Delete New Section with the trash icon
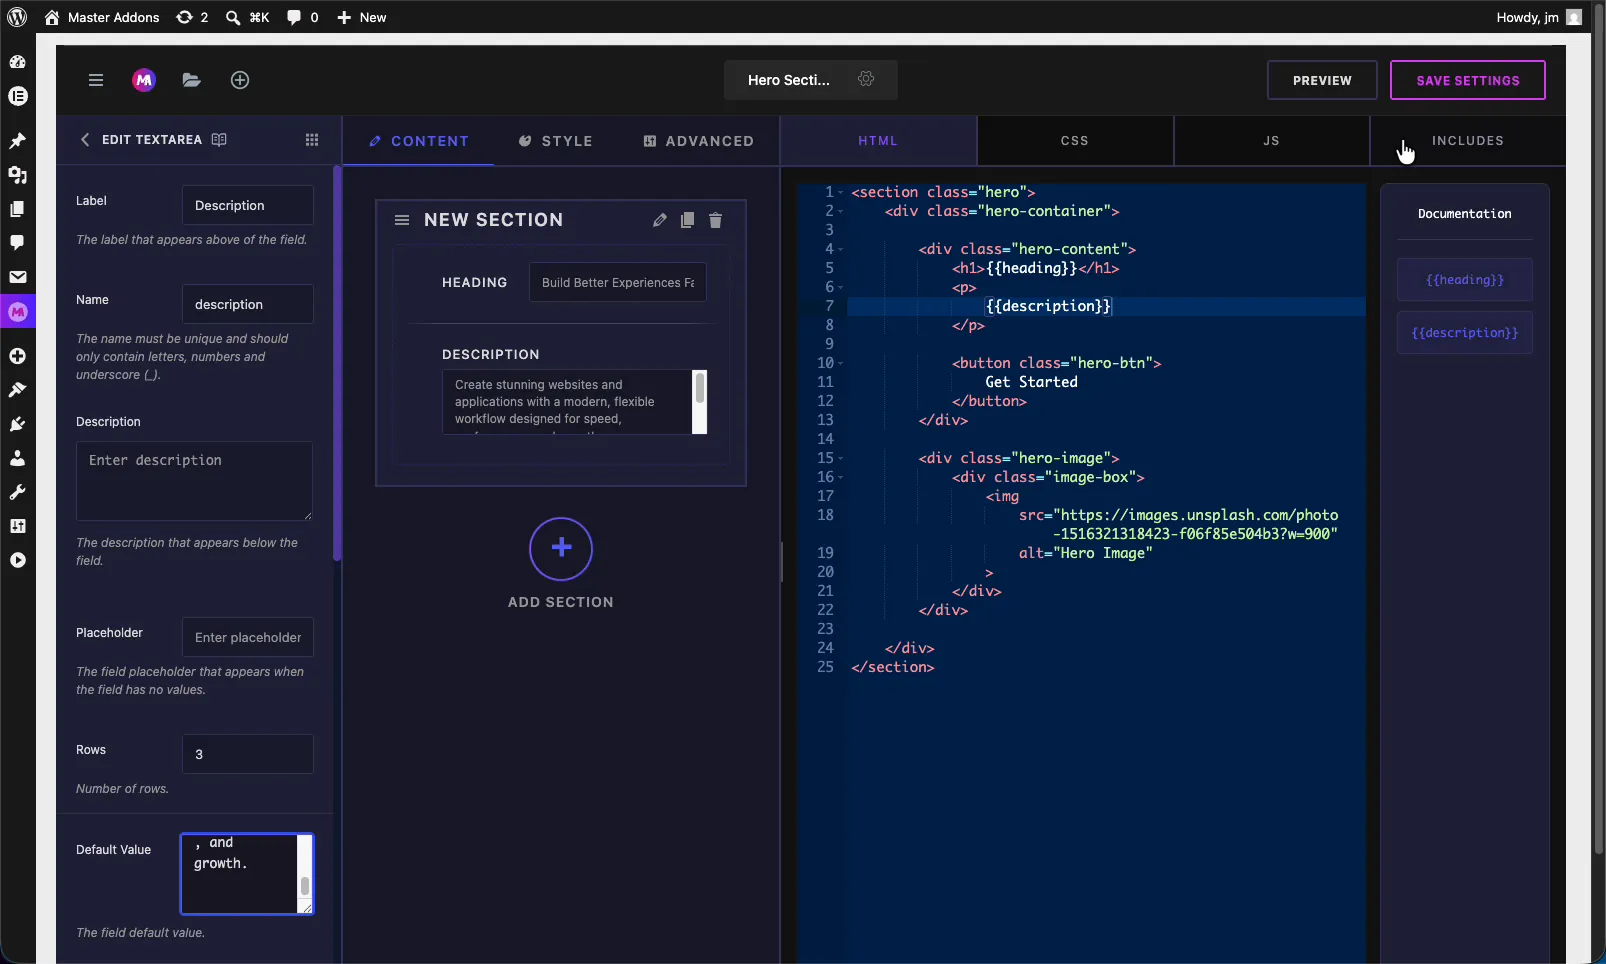Image resolution: width=1606 pixels, height=964 pixels. click(x=715, y=220)
